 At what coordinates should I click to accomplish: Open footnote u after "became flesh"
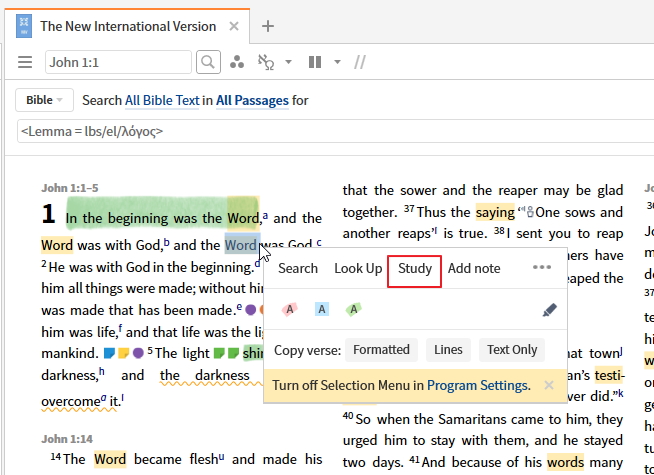coord(221,457)
